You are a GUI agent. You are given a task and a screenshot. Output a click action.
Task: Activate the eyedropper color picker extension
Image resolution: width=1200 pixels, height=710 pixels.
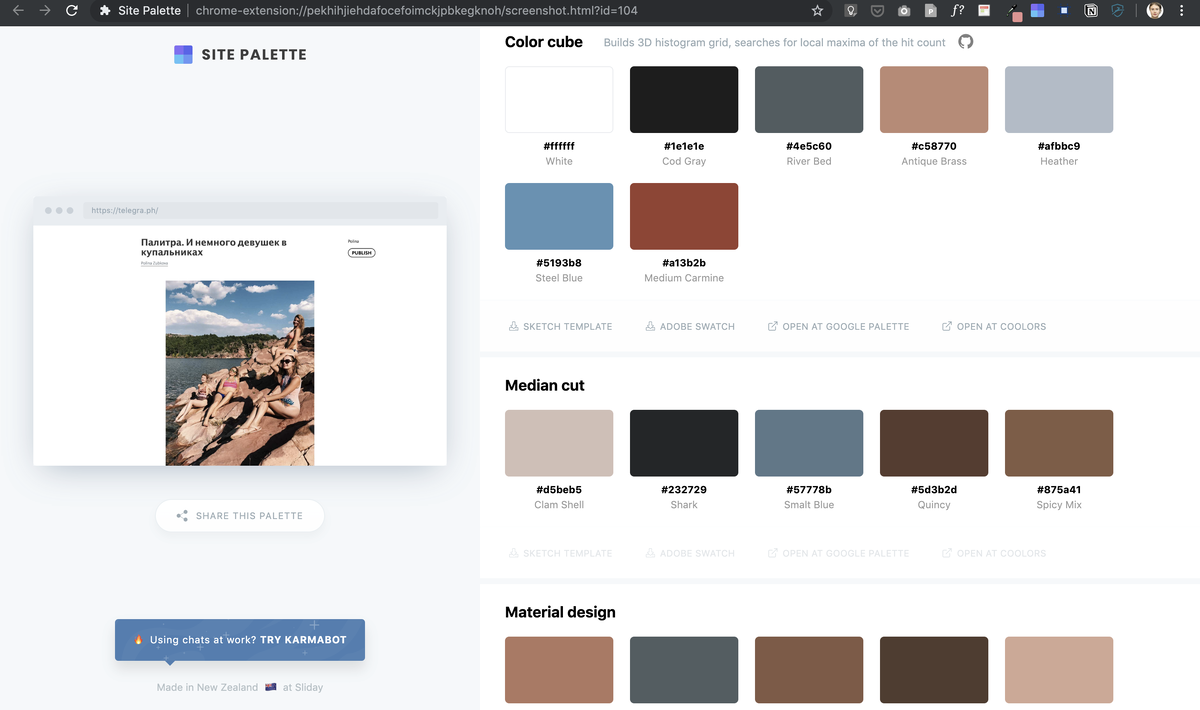click(x=1013, y=12)
